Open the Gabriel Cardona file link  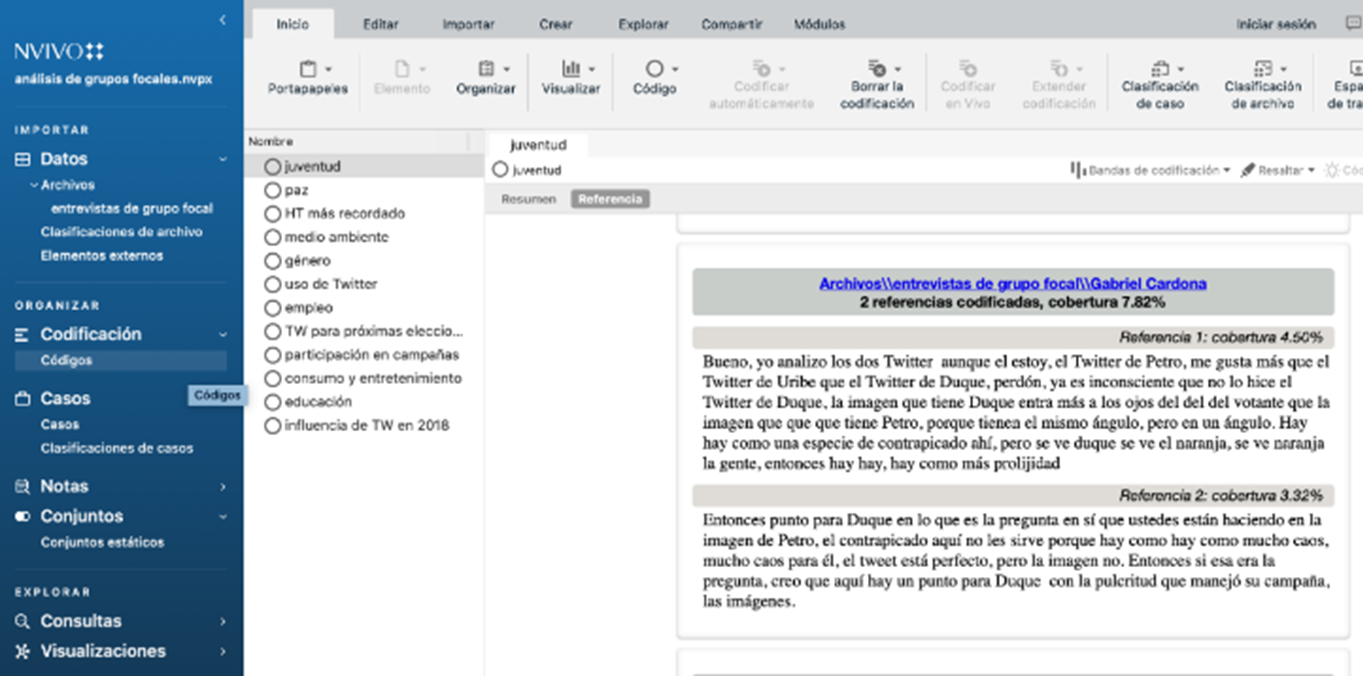[x=1012, y=283]
